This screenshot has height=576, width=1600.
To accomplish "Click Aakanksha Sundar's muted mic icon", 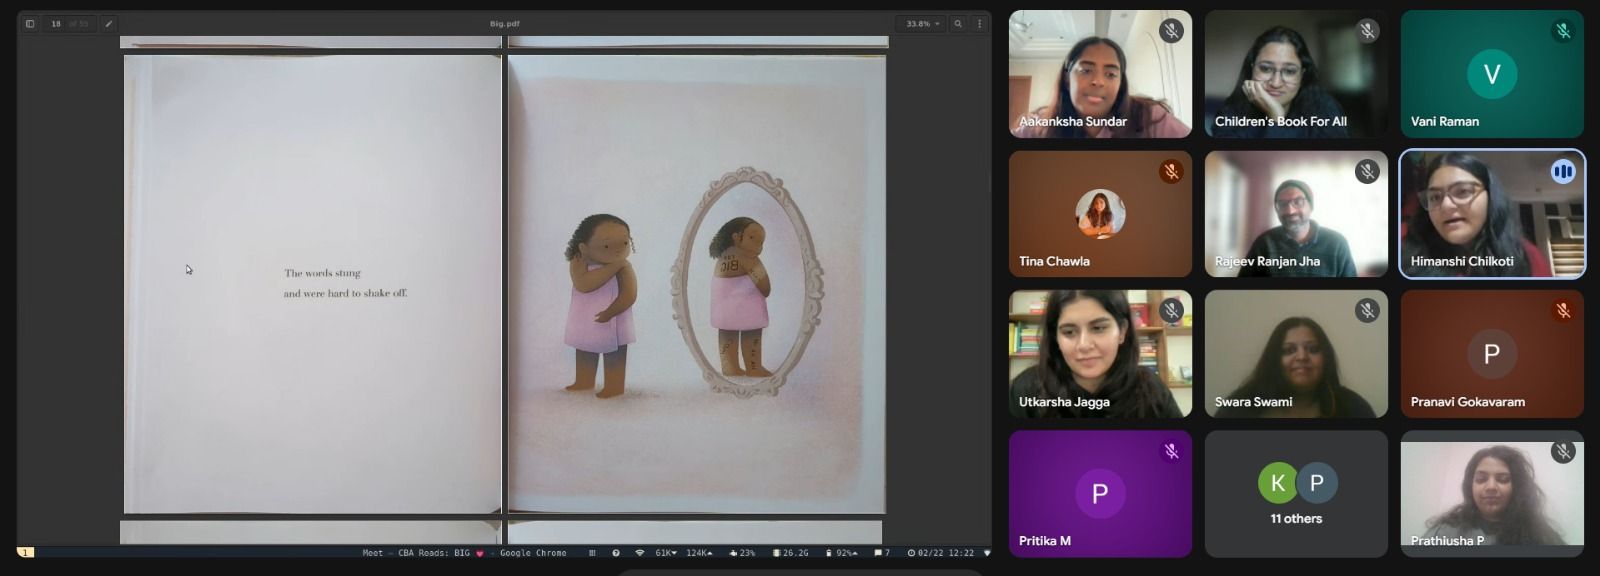I will click(1171, 31).
